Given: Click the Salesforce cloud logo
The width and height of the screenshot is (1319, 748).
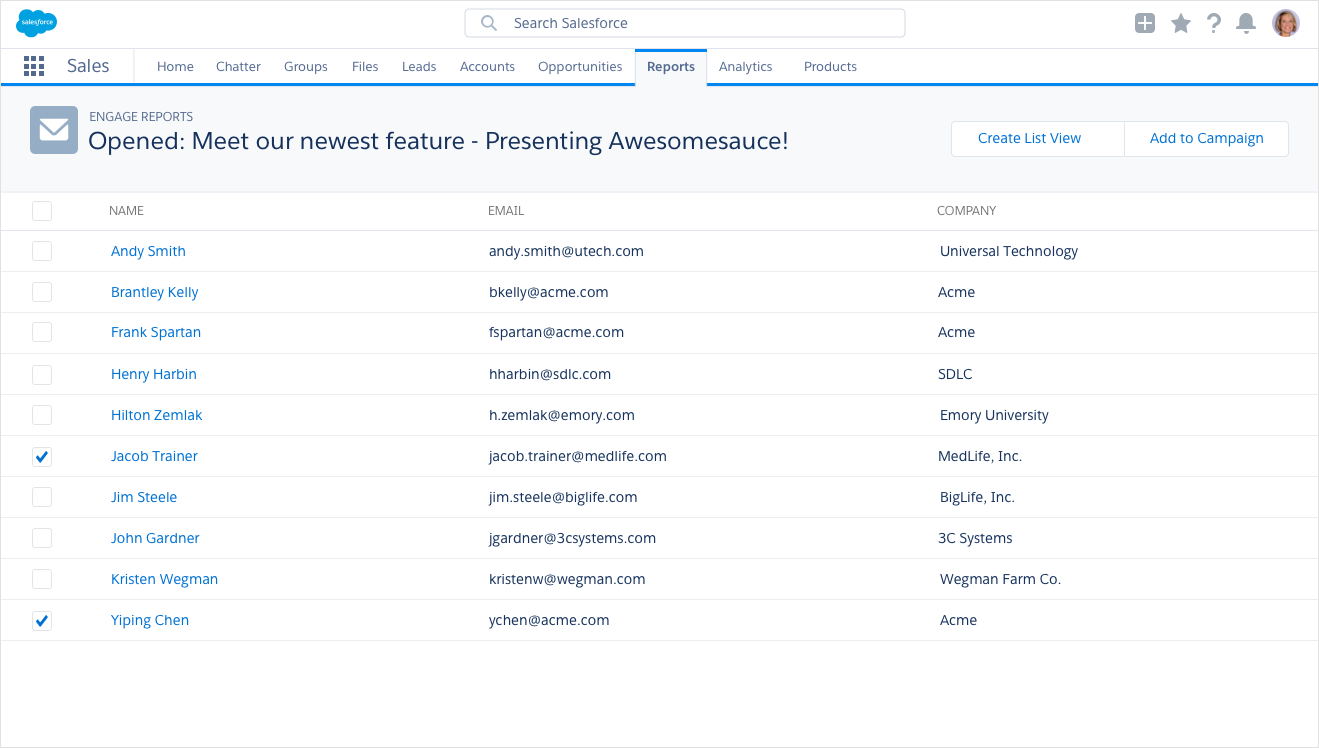Looking at the screenshot, I should coord(37,22).
